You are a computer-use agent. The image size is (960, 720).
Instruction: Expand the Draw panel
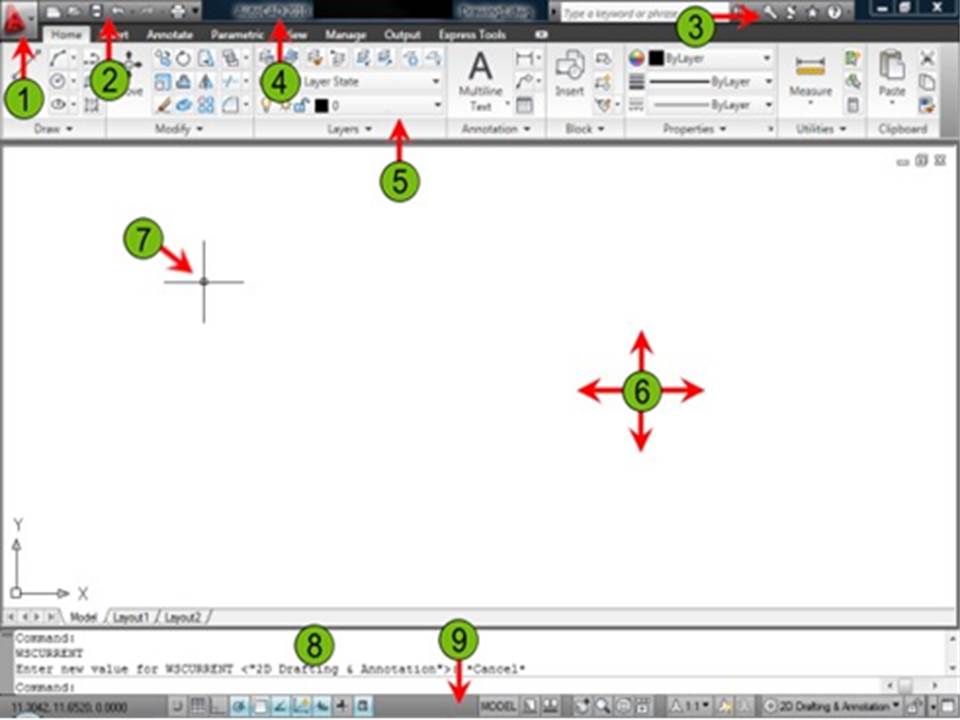[53, 129]
